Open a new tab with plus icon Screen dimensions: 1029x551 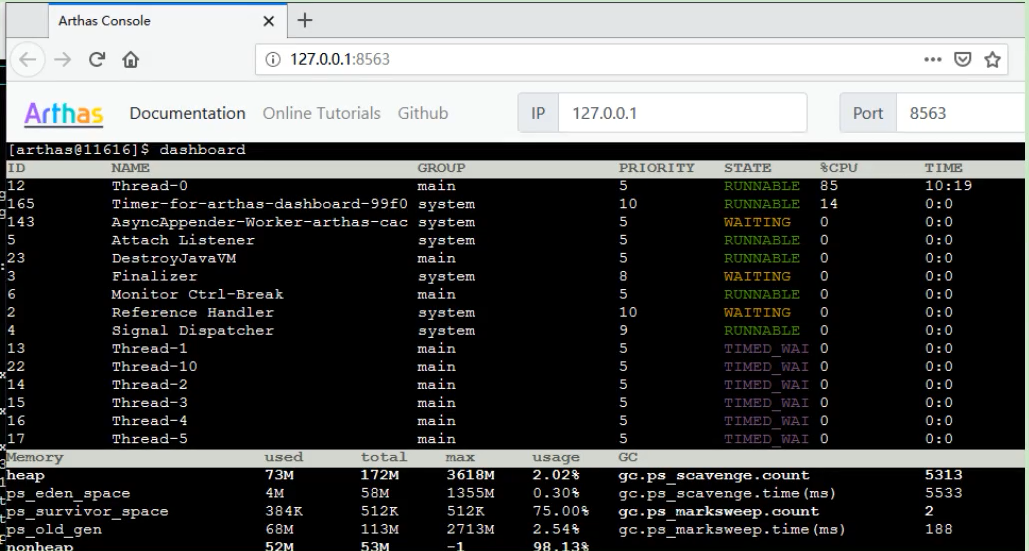[304, 20]
